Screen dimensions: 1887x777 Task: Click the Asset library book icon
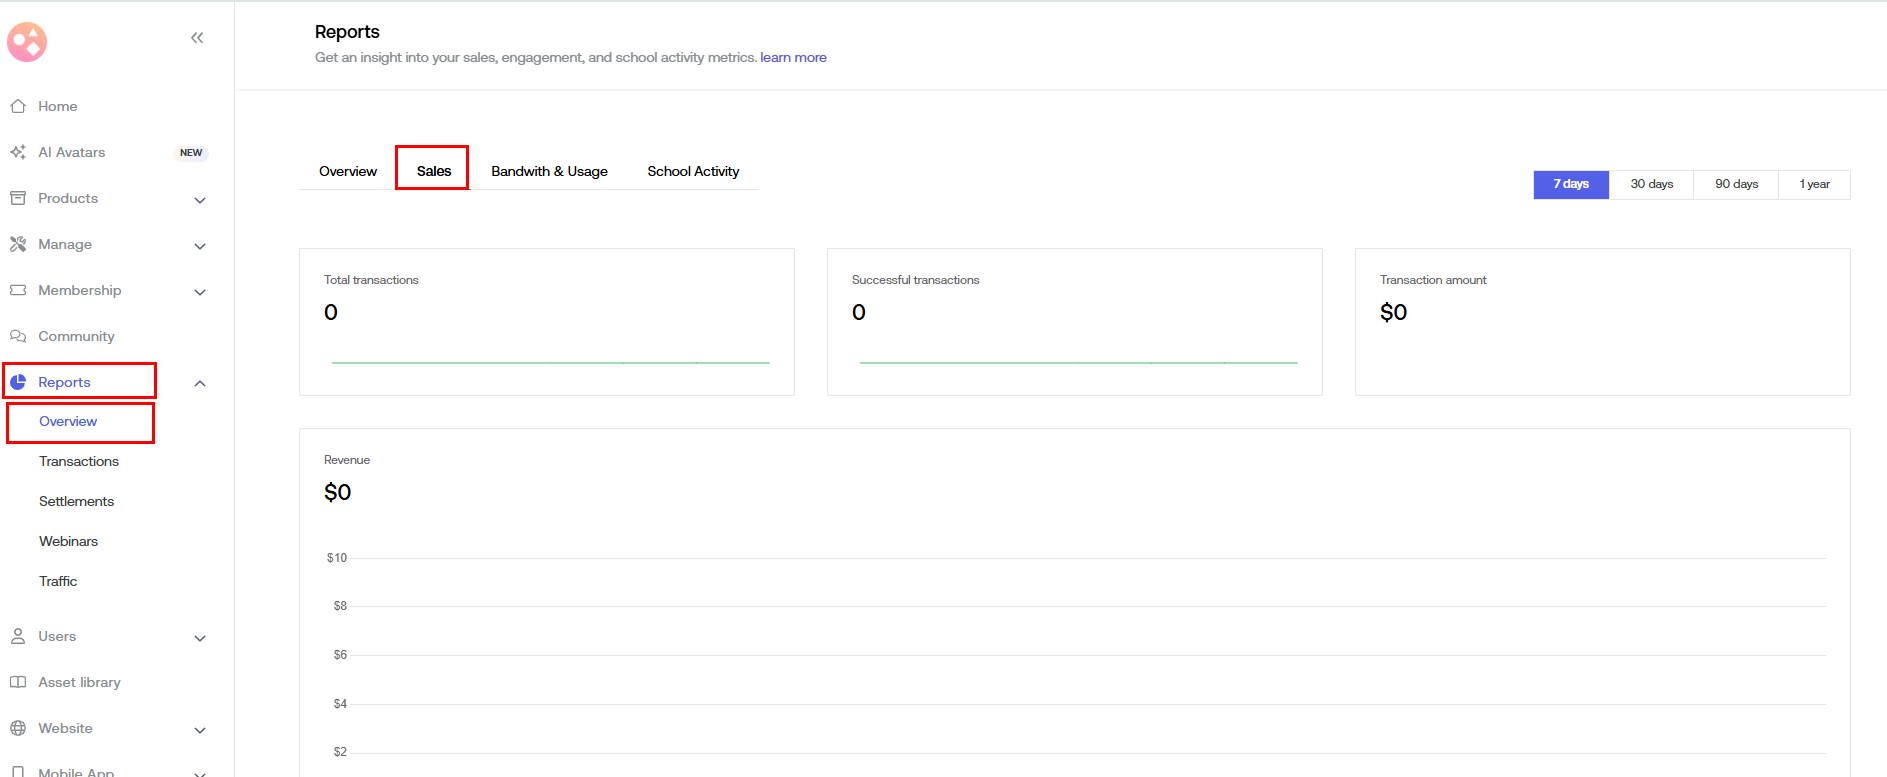pyautogui.click(x=18, y=682)
